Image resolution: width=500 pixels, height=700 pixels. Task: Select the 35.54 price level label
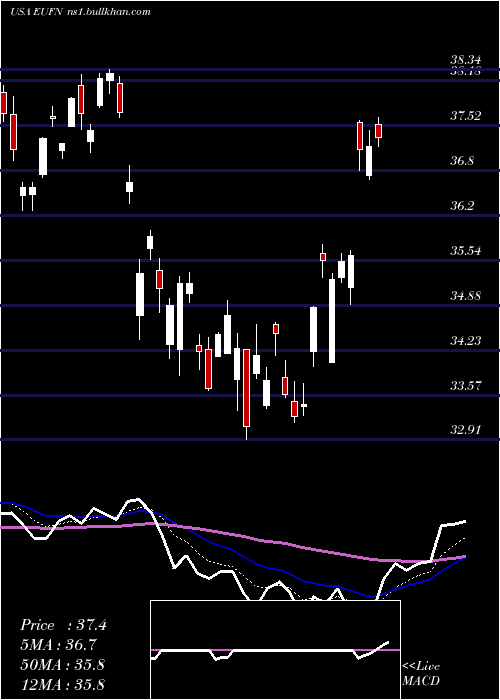tap(466, 251)
